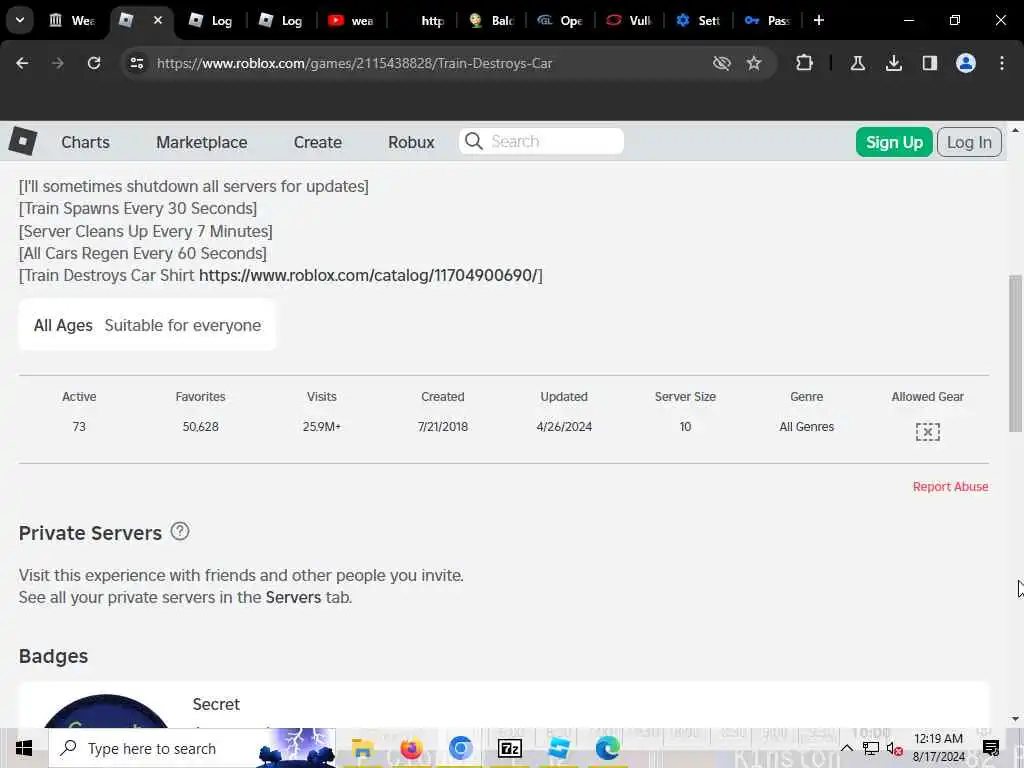
Task: Click the Report Abuse link
Action: coord(950,487)
